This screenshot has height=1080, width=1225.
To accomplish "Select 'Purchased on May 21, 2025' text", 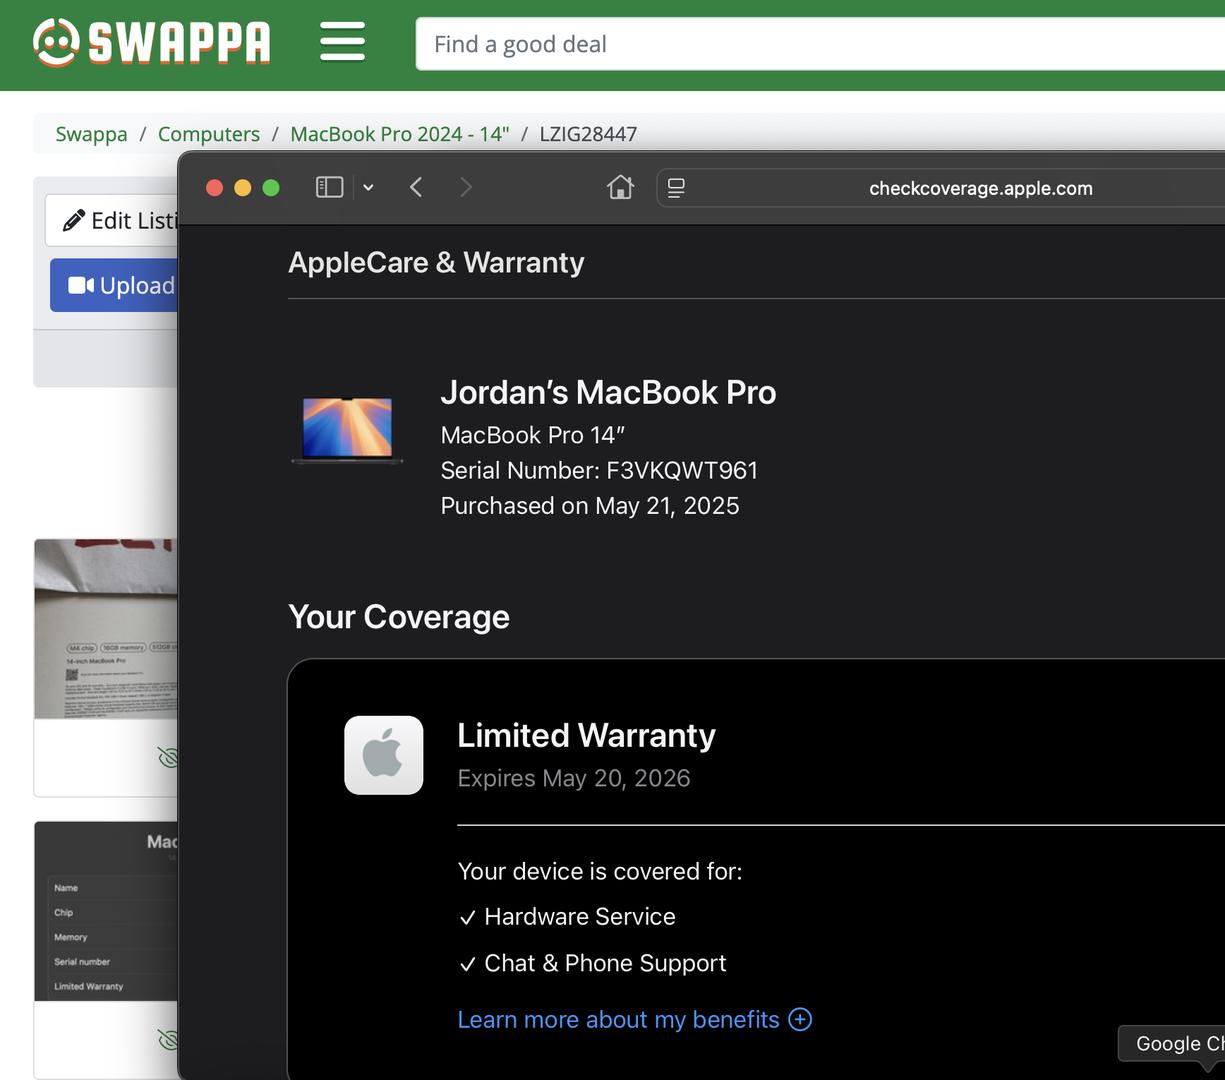I will (590, 506).
